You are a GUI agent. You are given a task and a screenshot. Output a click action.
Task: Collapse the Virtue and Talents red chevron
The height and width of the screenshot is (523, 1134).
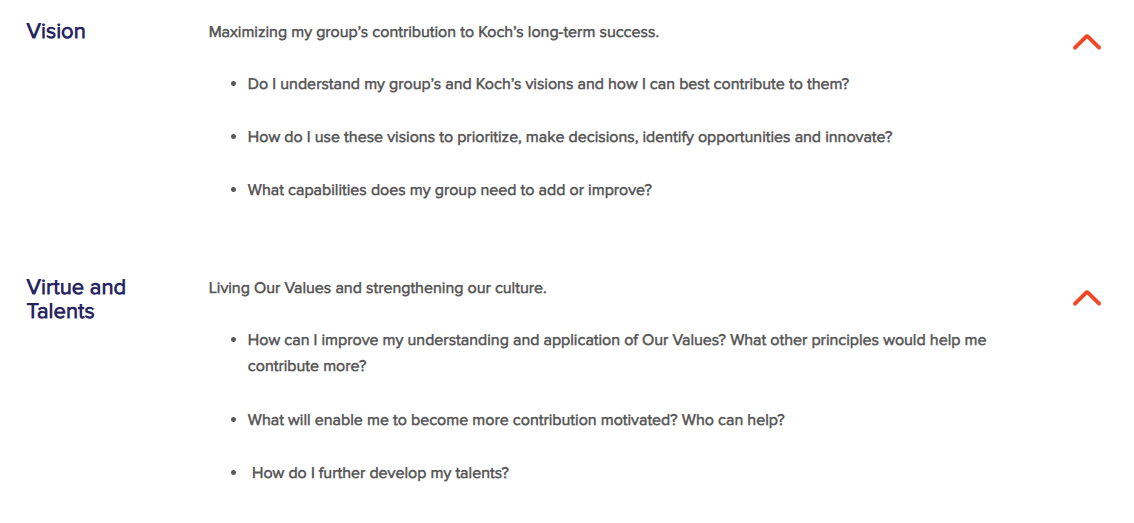1086,298
